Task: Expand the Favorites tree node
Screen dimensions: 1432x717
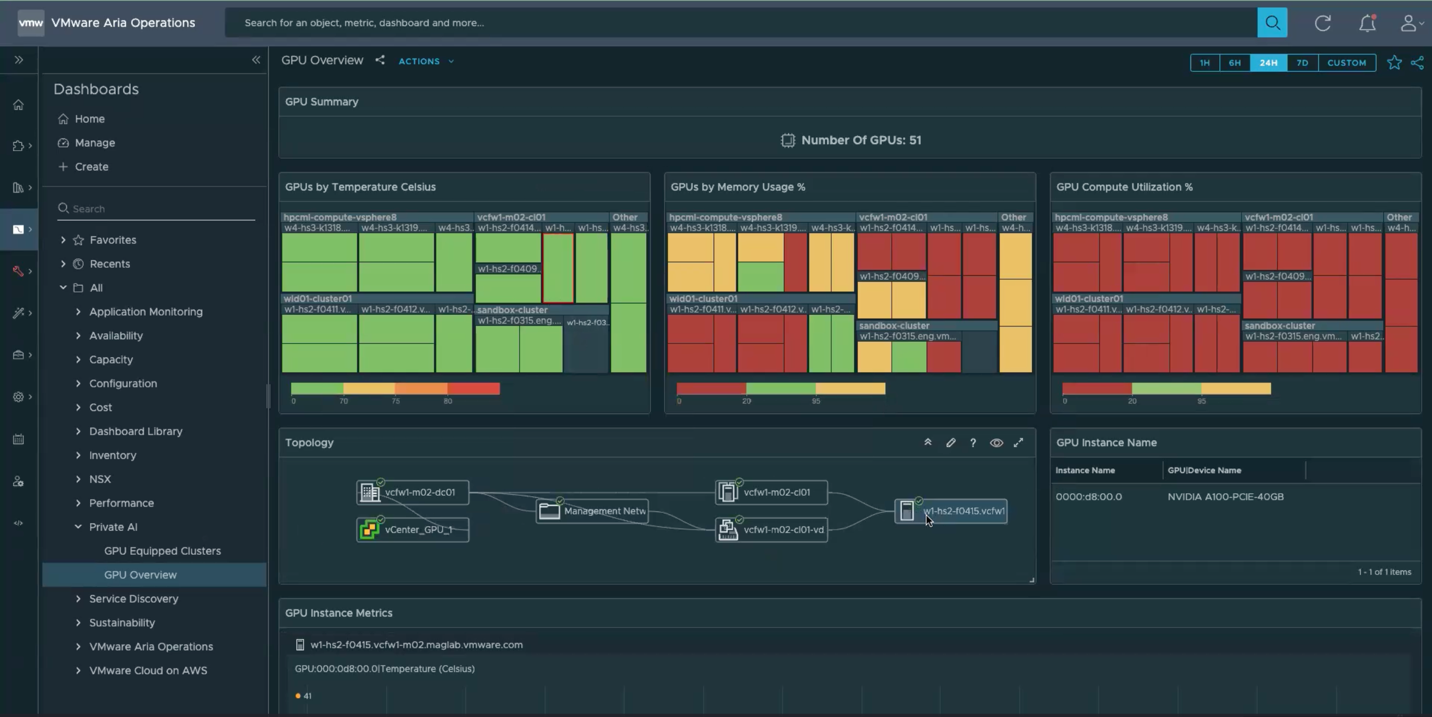Action: pos(63,240)
